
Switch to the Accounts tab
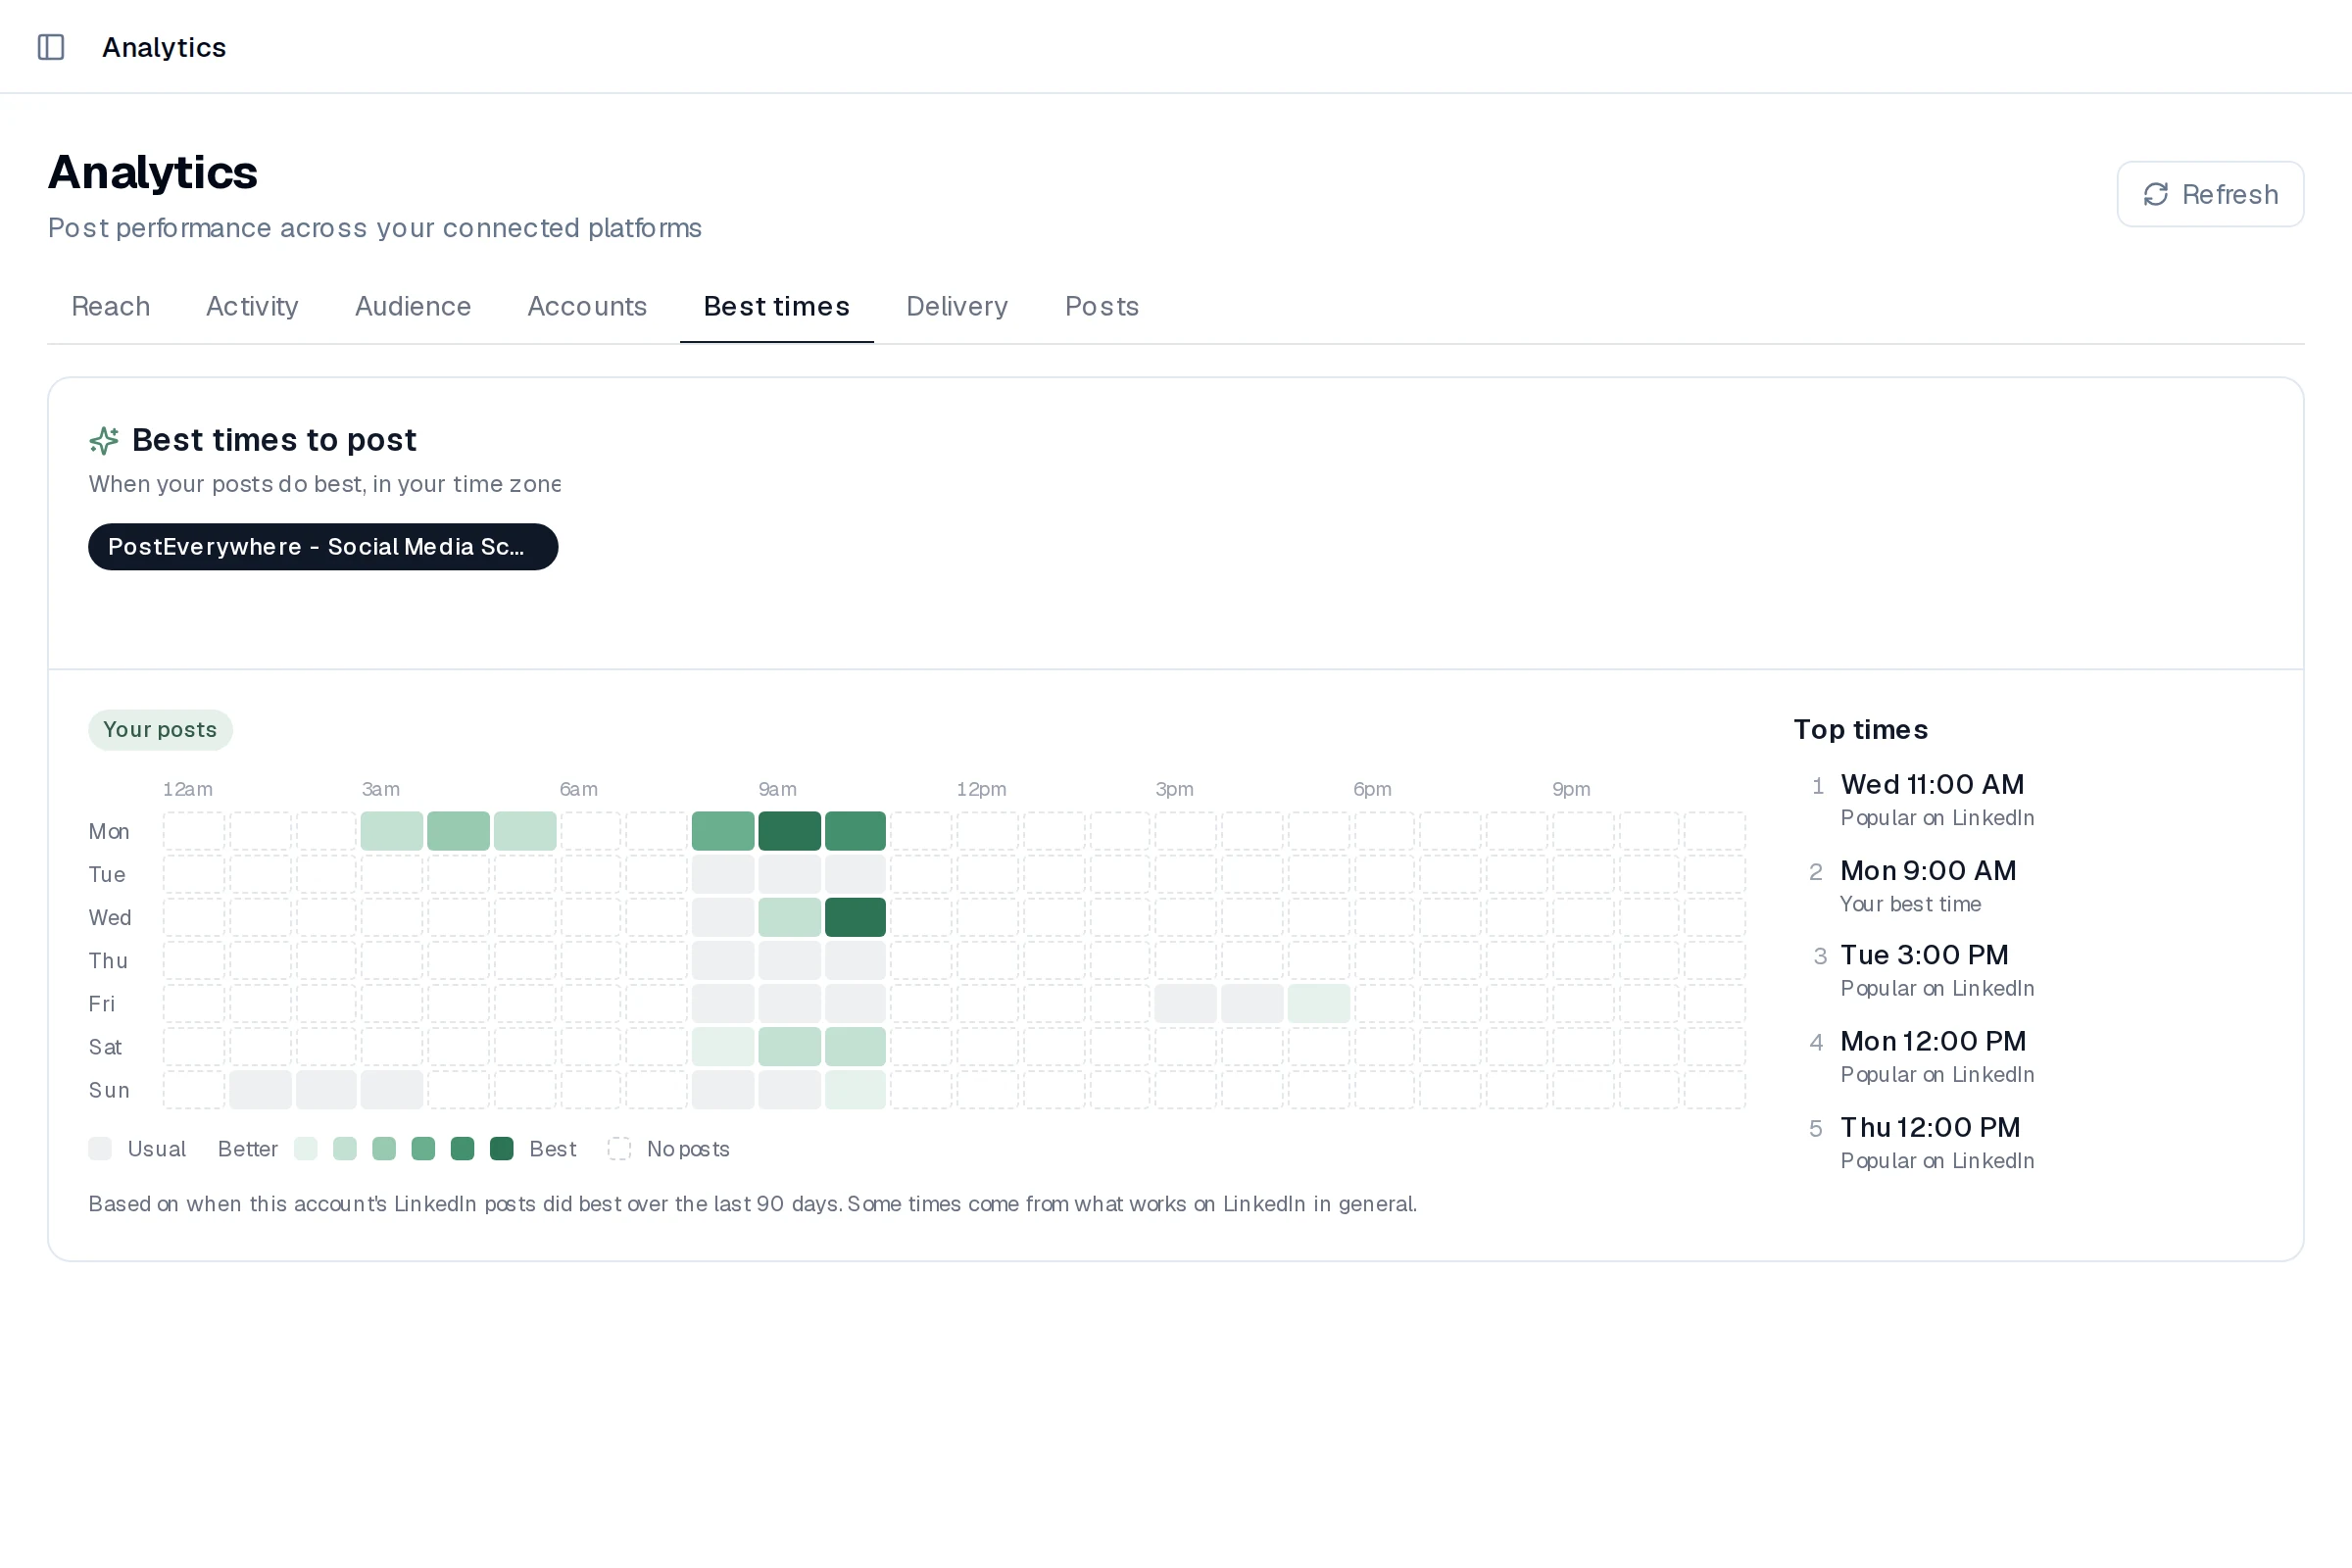pos(587,306)
